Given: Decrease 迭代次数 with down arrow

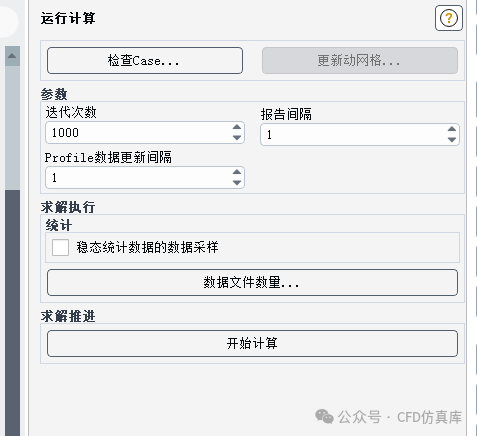Looking at the screenshot, I should click(237, 138).
